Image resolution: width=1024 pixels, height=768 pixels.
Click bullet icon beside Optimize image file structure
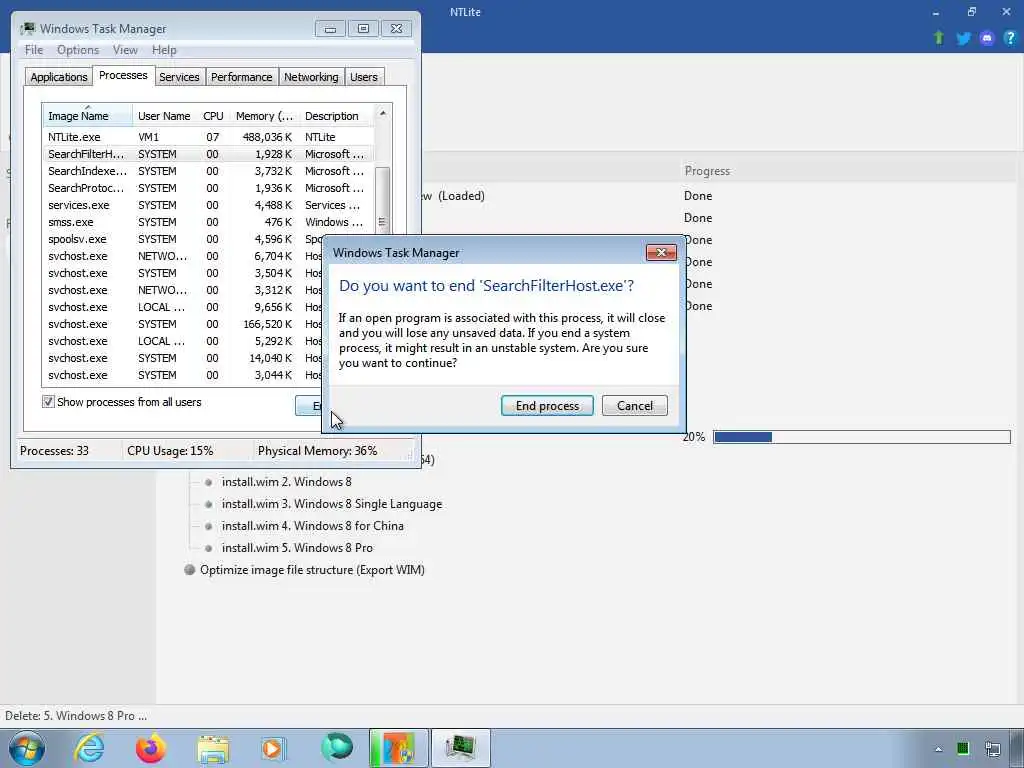click(x=189, y=569)
